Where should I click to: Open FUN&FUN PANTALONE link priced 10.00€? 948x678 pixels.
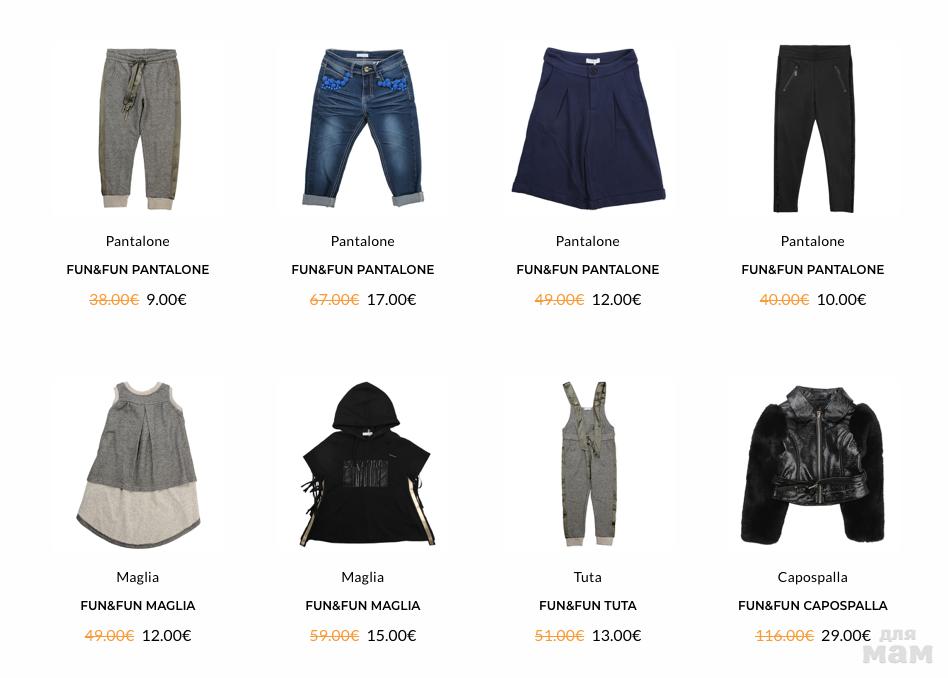(813, 270)
